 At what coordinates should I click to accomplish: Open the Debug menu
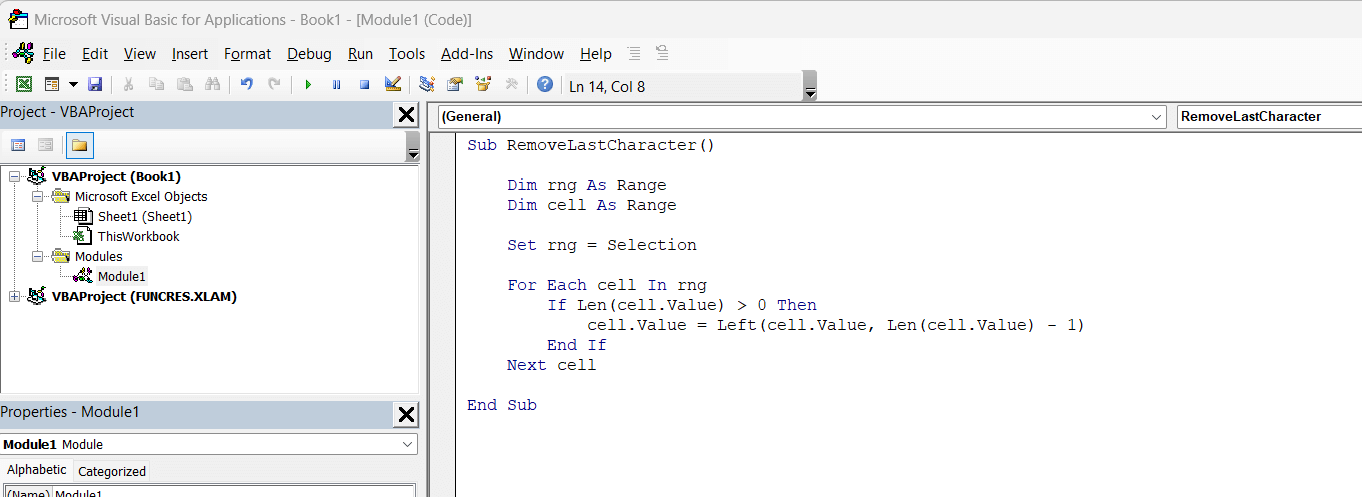click(309, 54)
